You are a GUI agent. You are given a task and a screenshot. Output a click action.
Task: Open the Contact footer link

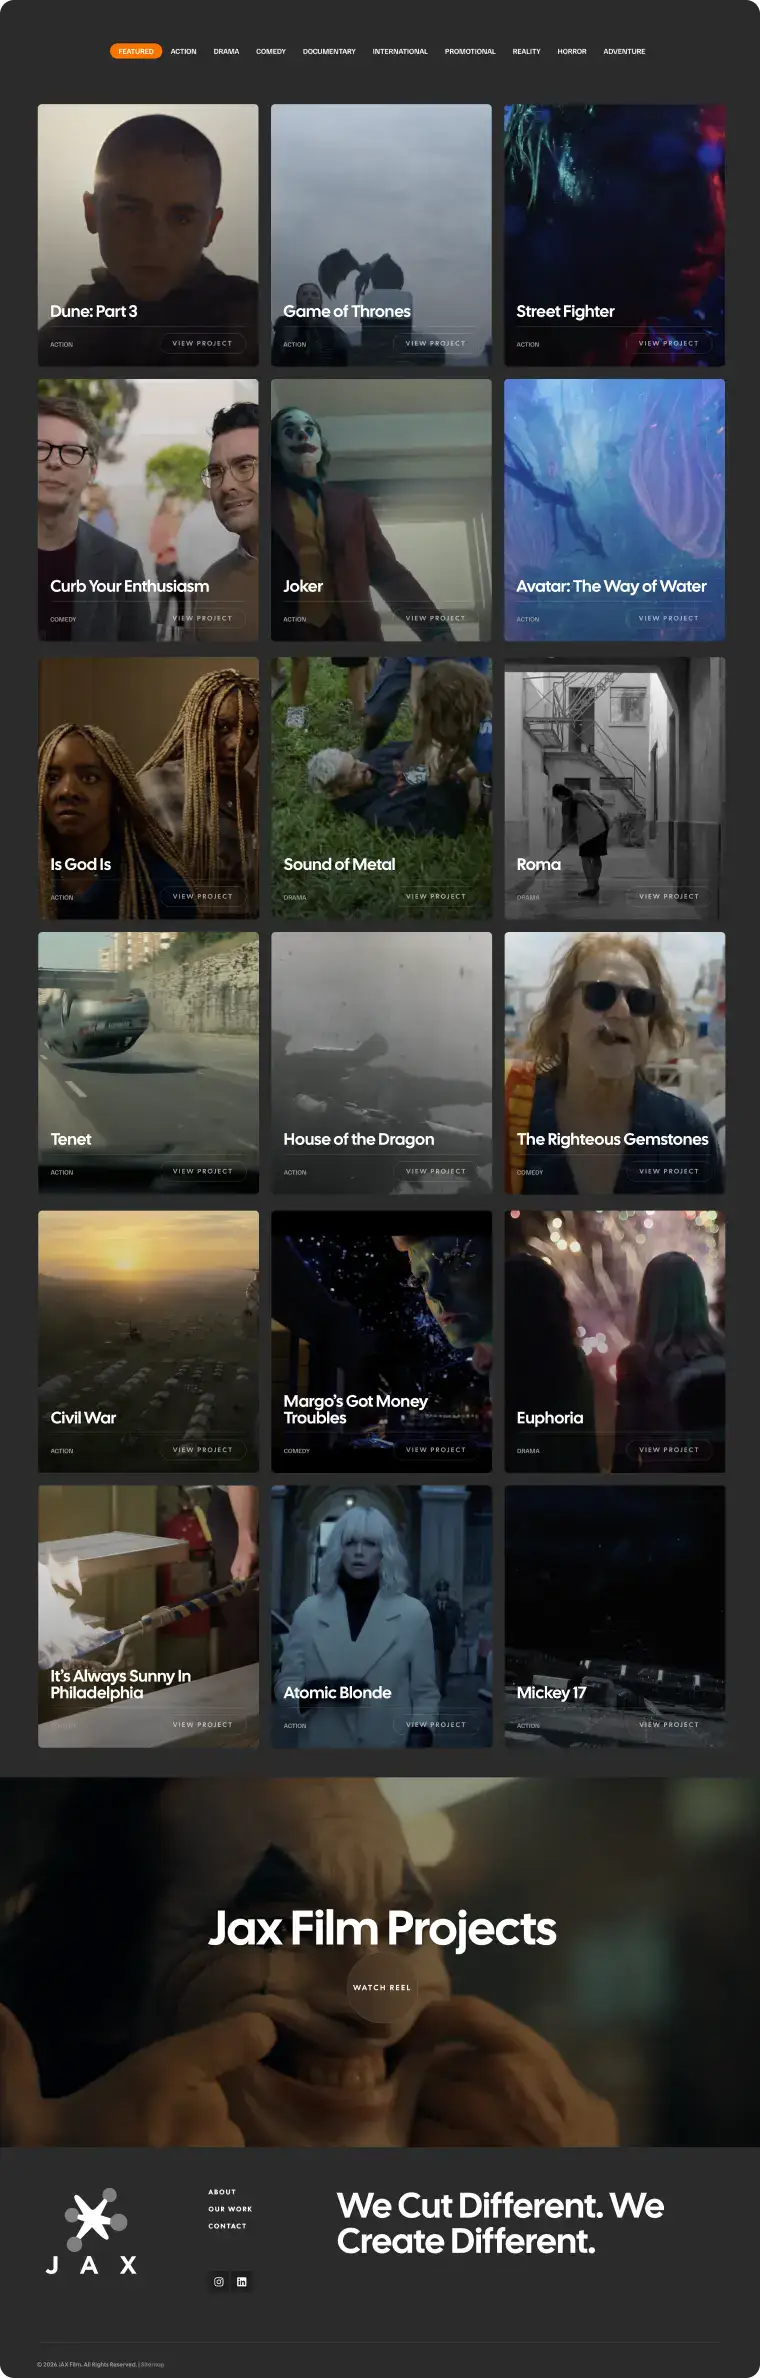point(227,2226)
